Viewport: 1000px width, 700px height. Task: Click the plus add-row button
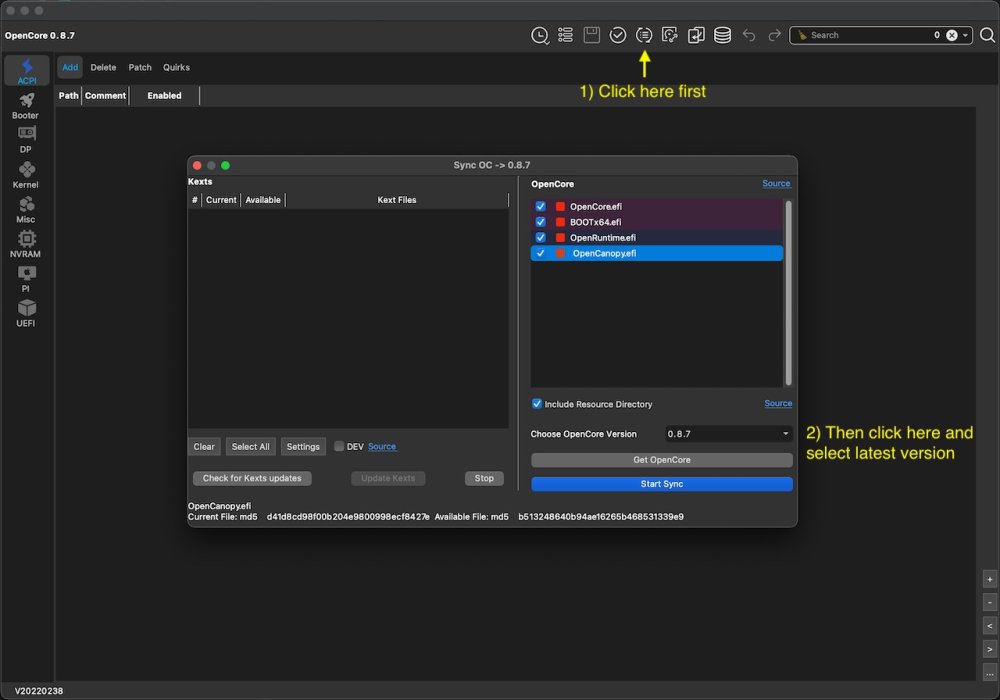click(x=989, y=580)
